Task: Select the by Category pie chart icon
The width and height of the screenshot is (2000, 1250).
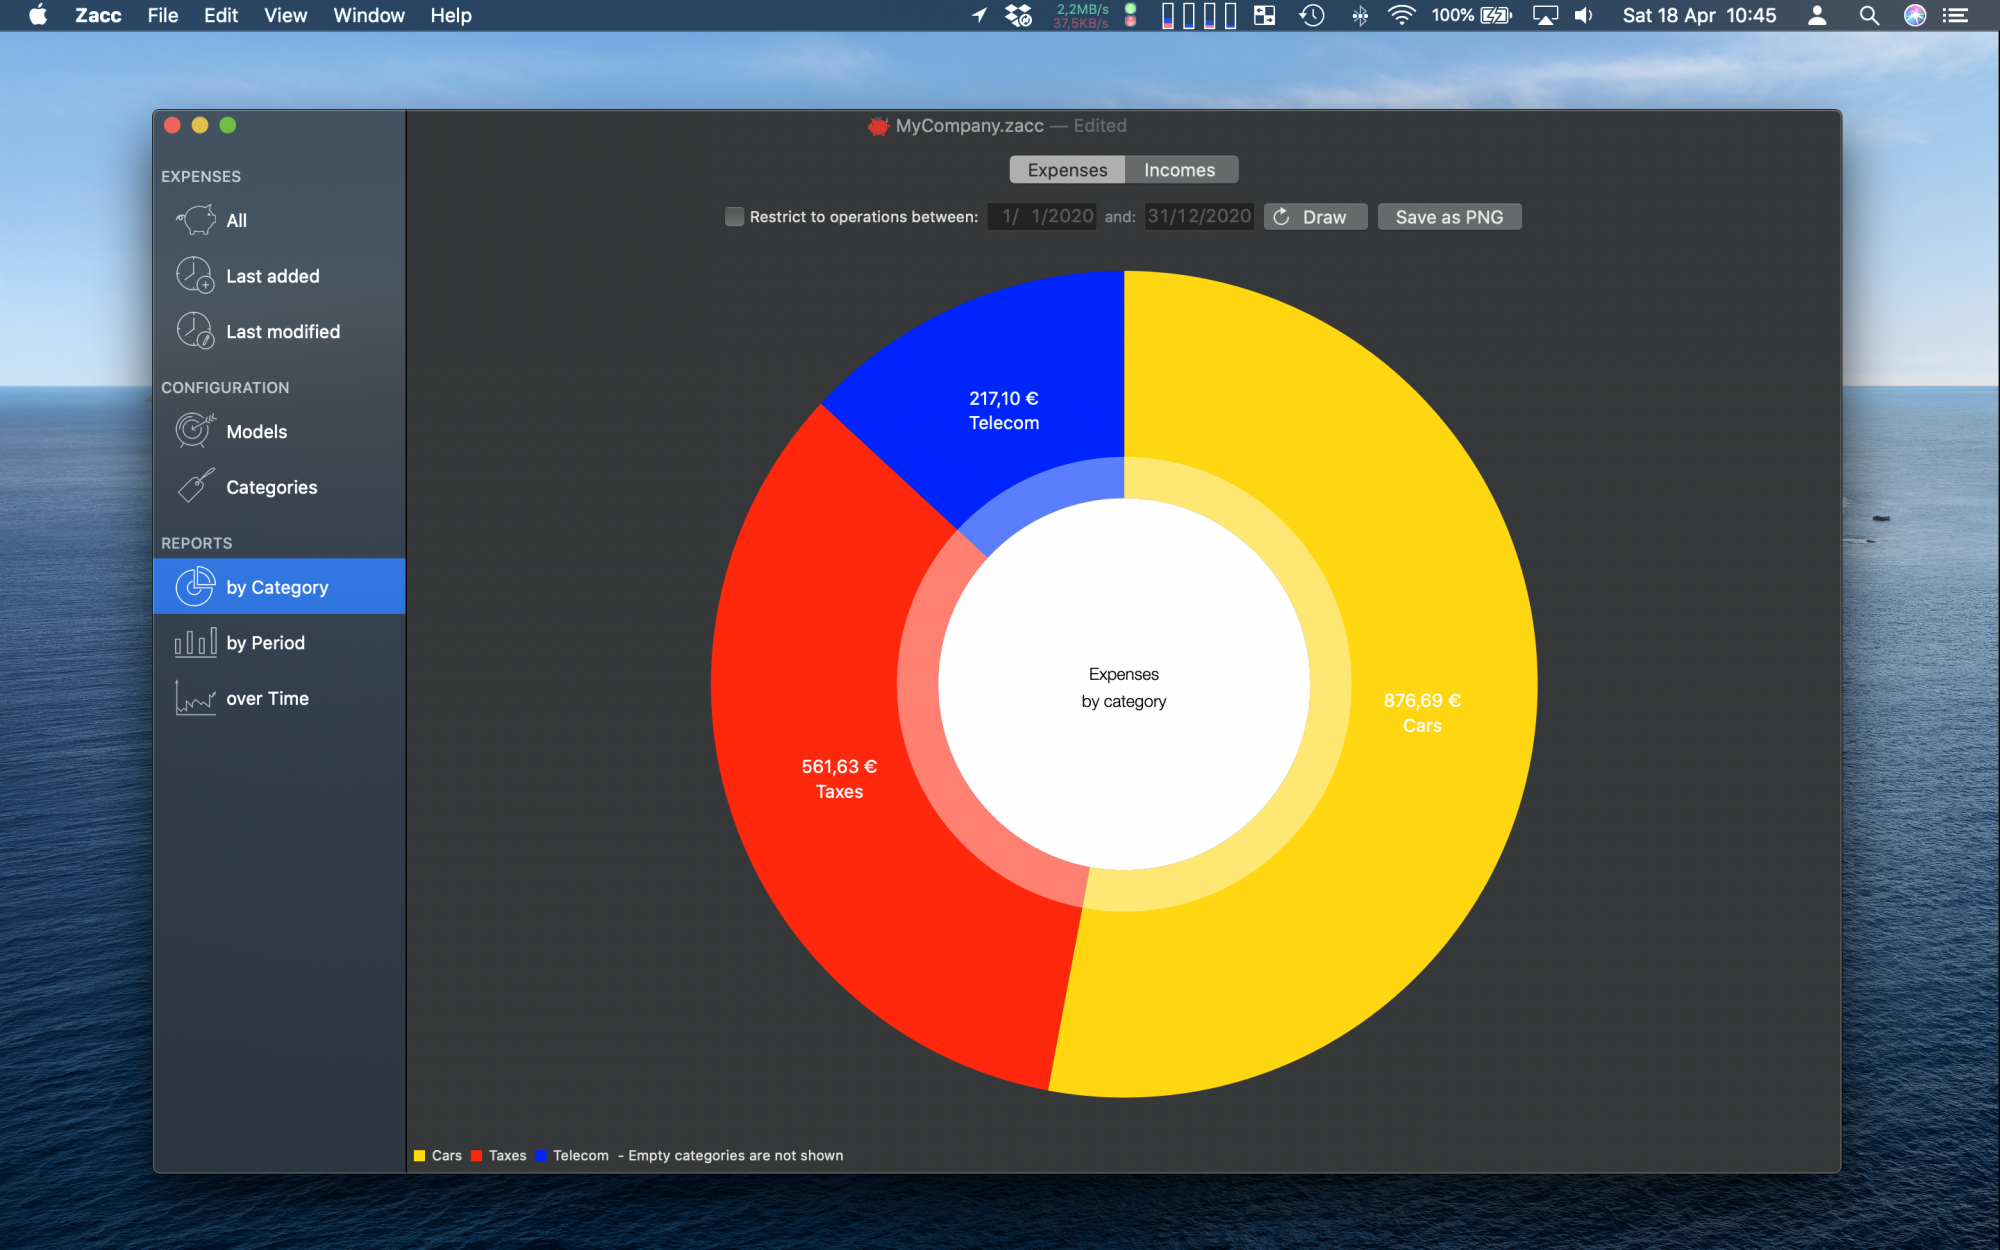Action: (195, 587)
